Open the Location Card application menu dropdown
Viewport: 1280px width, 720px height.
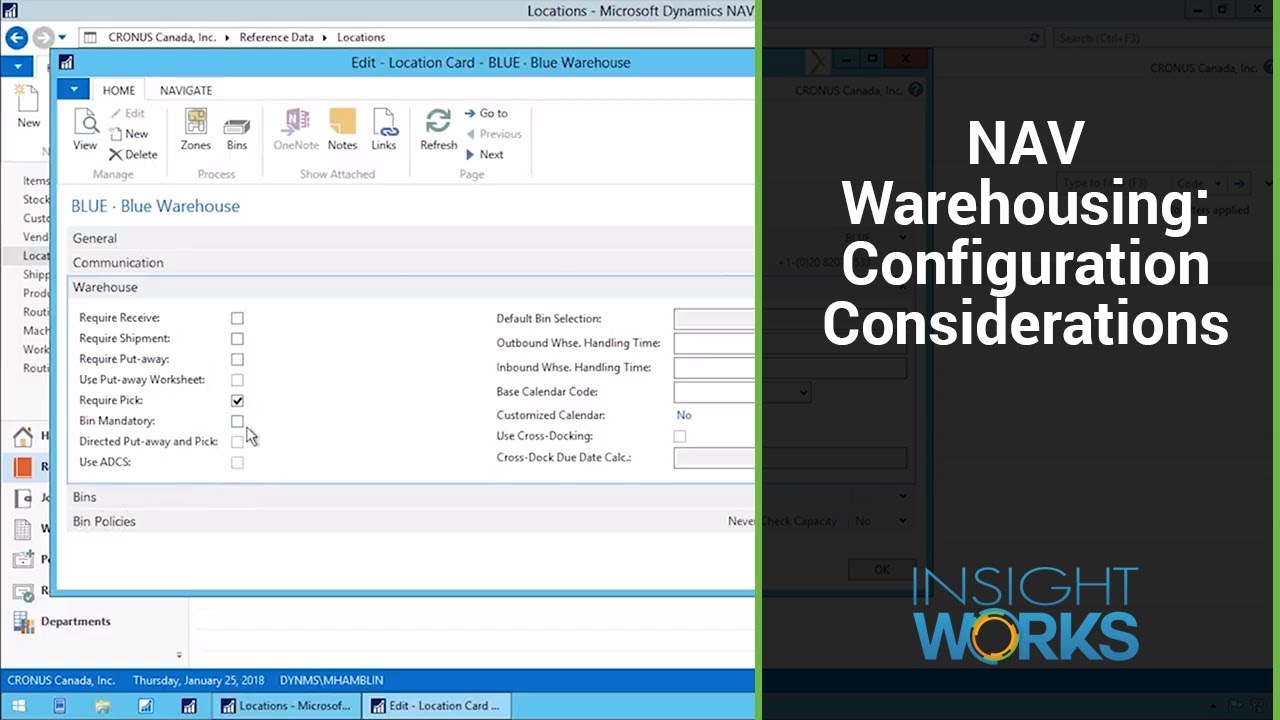click(x=74, y=90)
